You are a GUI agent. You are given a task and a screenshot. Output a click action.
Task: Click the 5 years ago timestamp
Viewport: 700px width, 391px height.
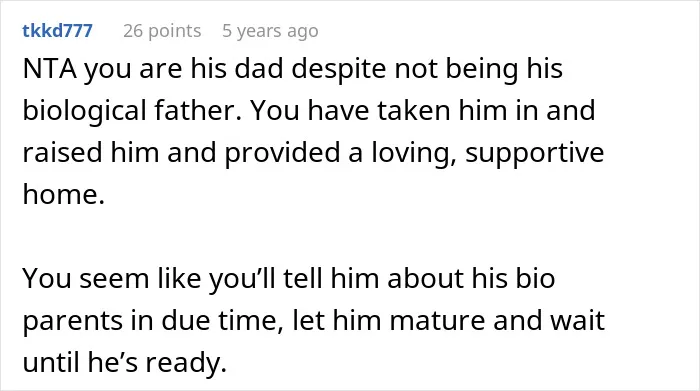[271, 31]
